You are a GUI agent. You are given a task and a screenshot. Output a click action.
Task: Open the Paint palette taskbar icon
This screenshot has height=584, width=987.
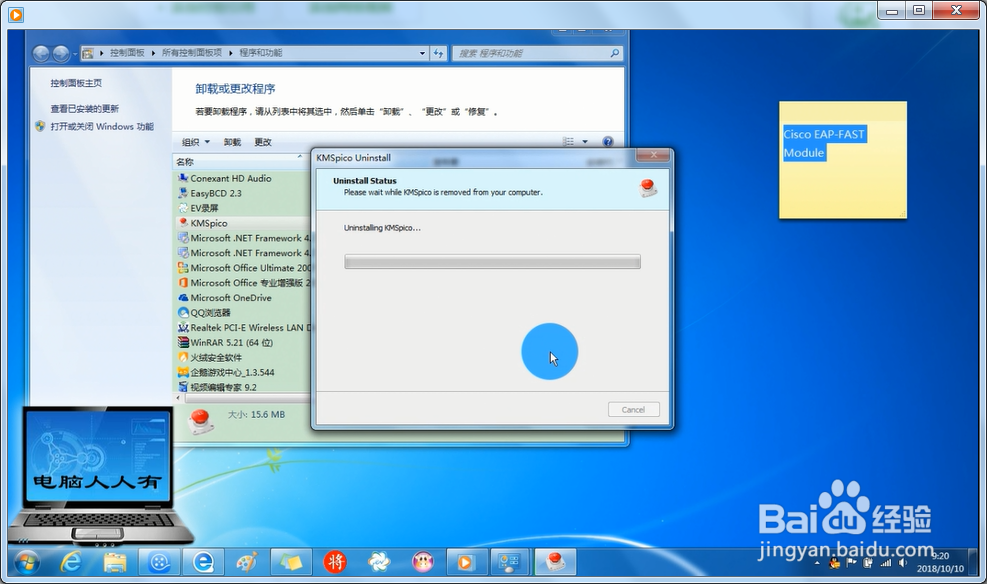247,562
